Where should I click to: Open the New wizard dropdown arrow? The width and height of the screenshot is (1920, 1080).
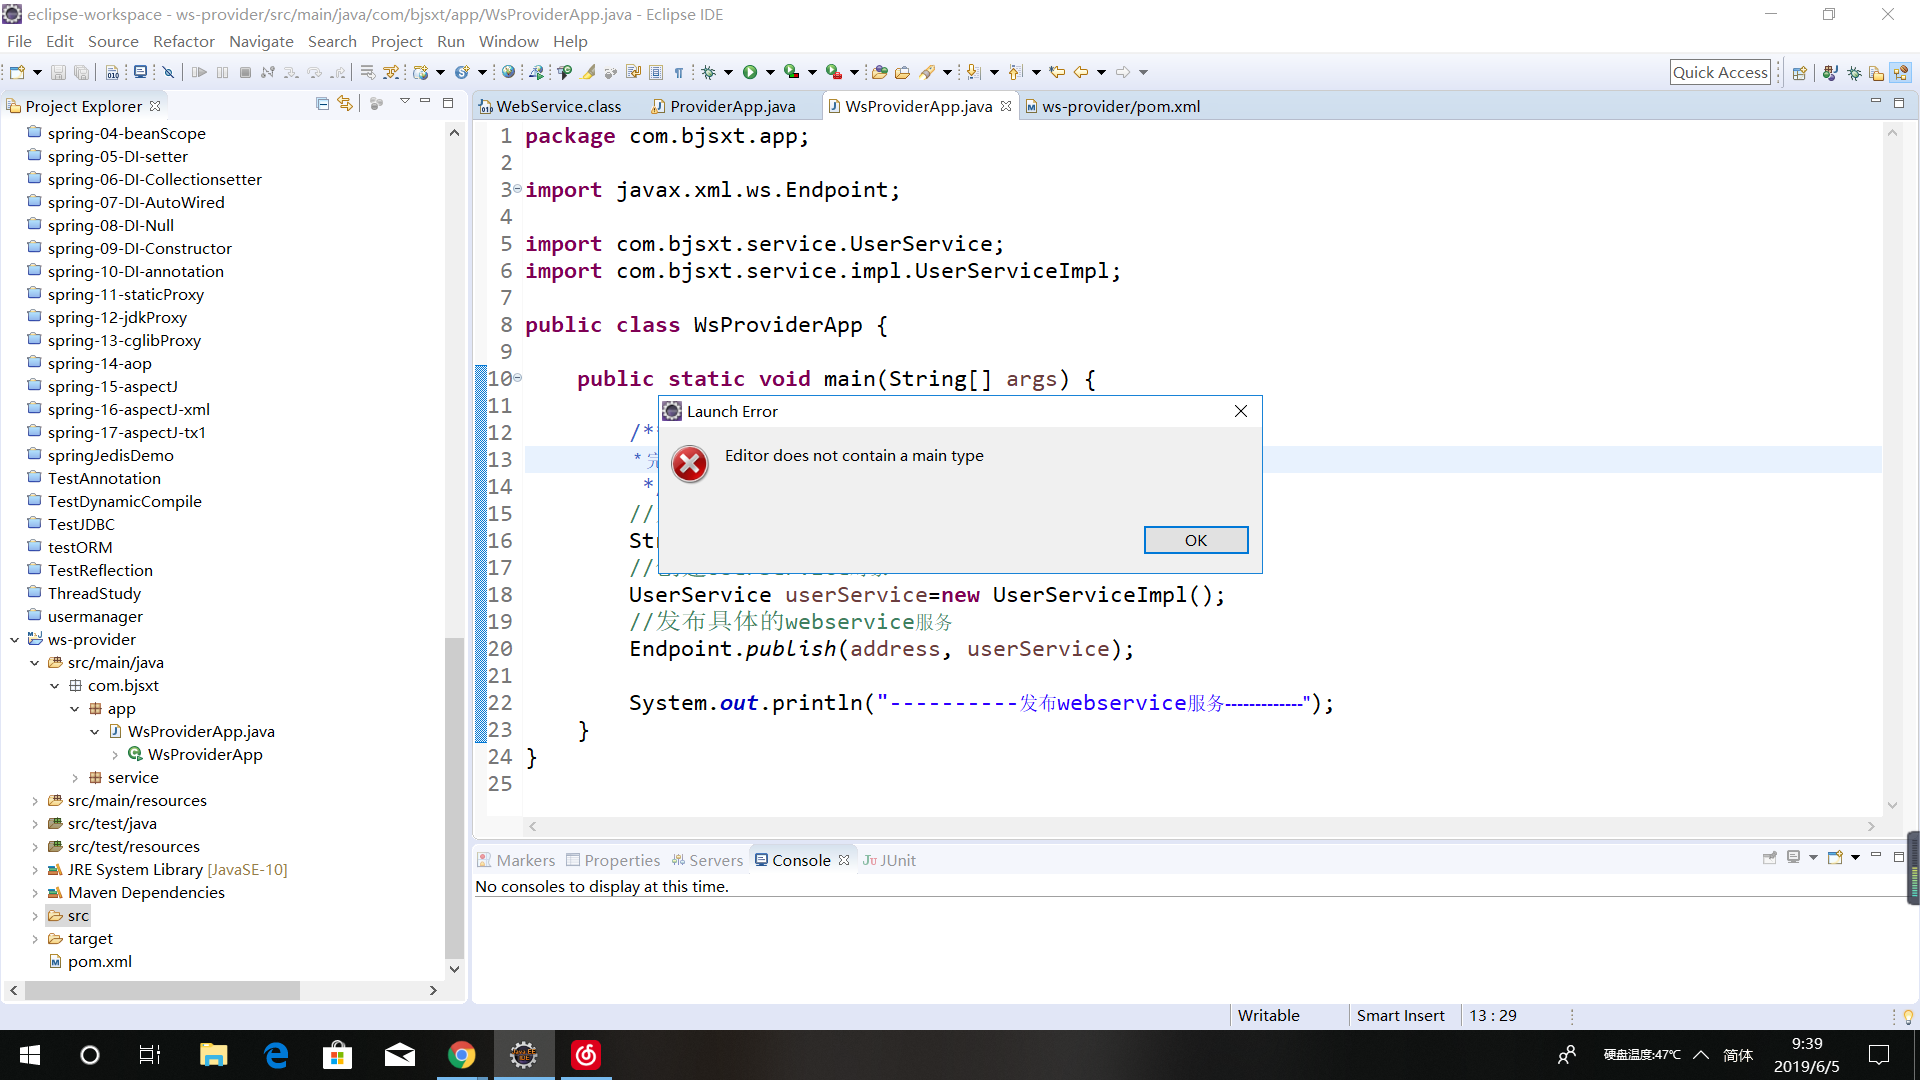click(37, 72)
